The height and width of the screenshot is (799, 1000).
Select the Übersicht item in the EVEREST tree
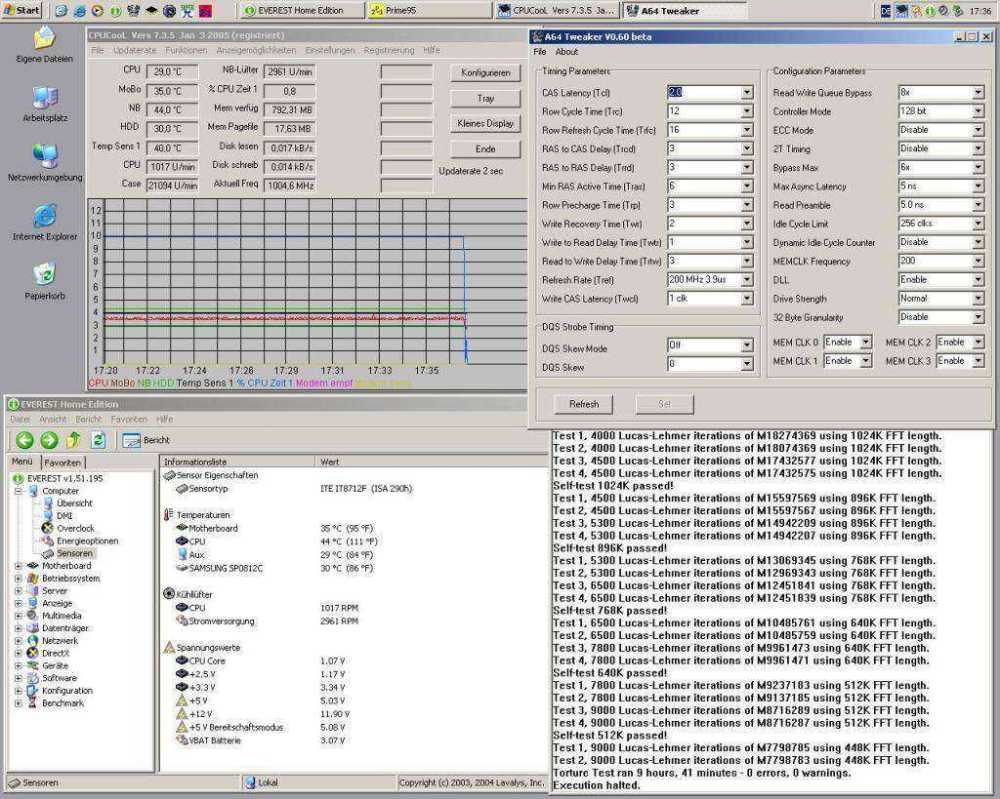[74, 503]
